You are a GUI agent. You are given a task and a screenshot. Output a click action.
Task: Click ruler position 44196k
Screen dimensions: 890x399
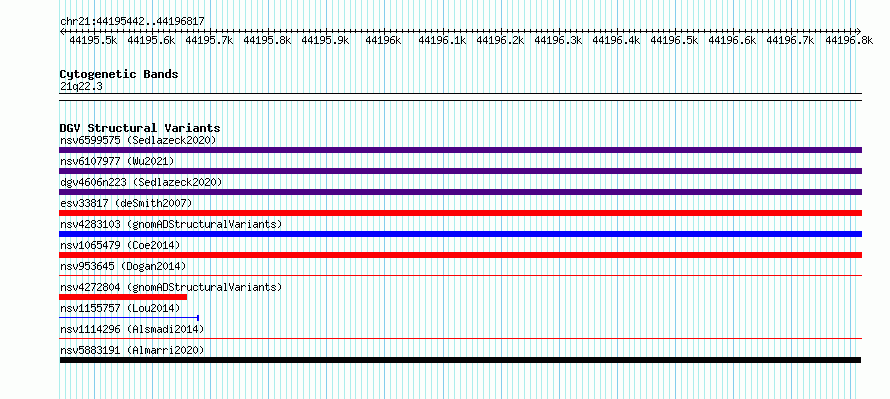[x=383, y=40]
